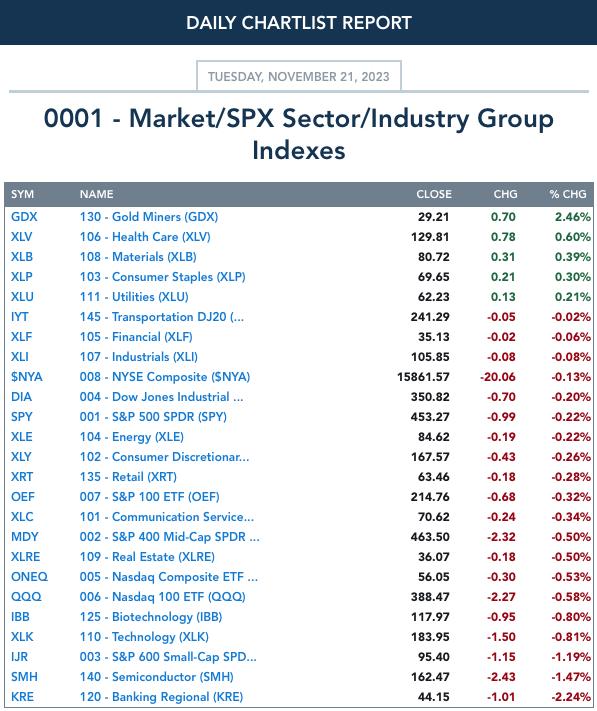Screen dimensions: 597x711
Task: Open 120 - Banking Regional (KRE)
Action: click(x=161, y=696)
